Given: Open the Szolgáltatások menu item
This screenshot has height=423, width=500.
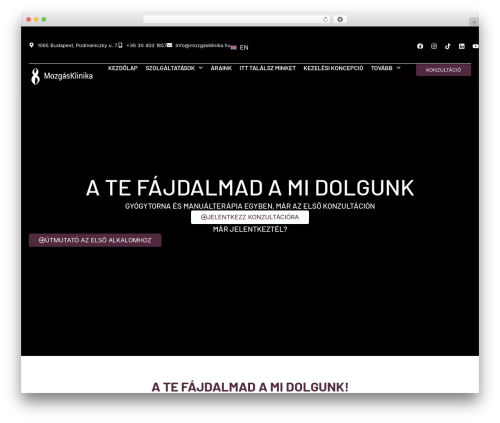Looking at the screenshot, I should (170, 68).
